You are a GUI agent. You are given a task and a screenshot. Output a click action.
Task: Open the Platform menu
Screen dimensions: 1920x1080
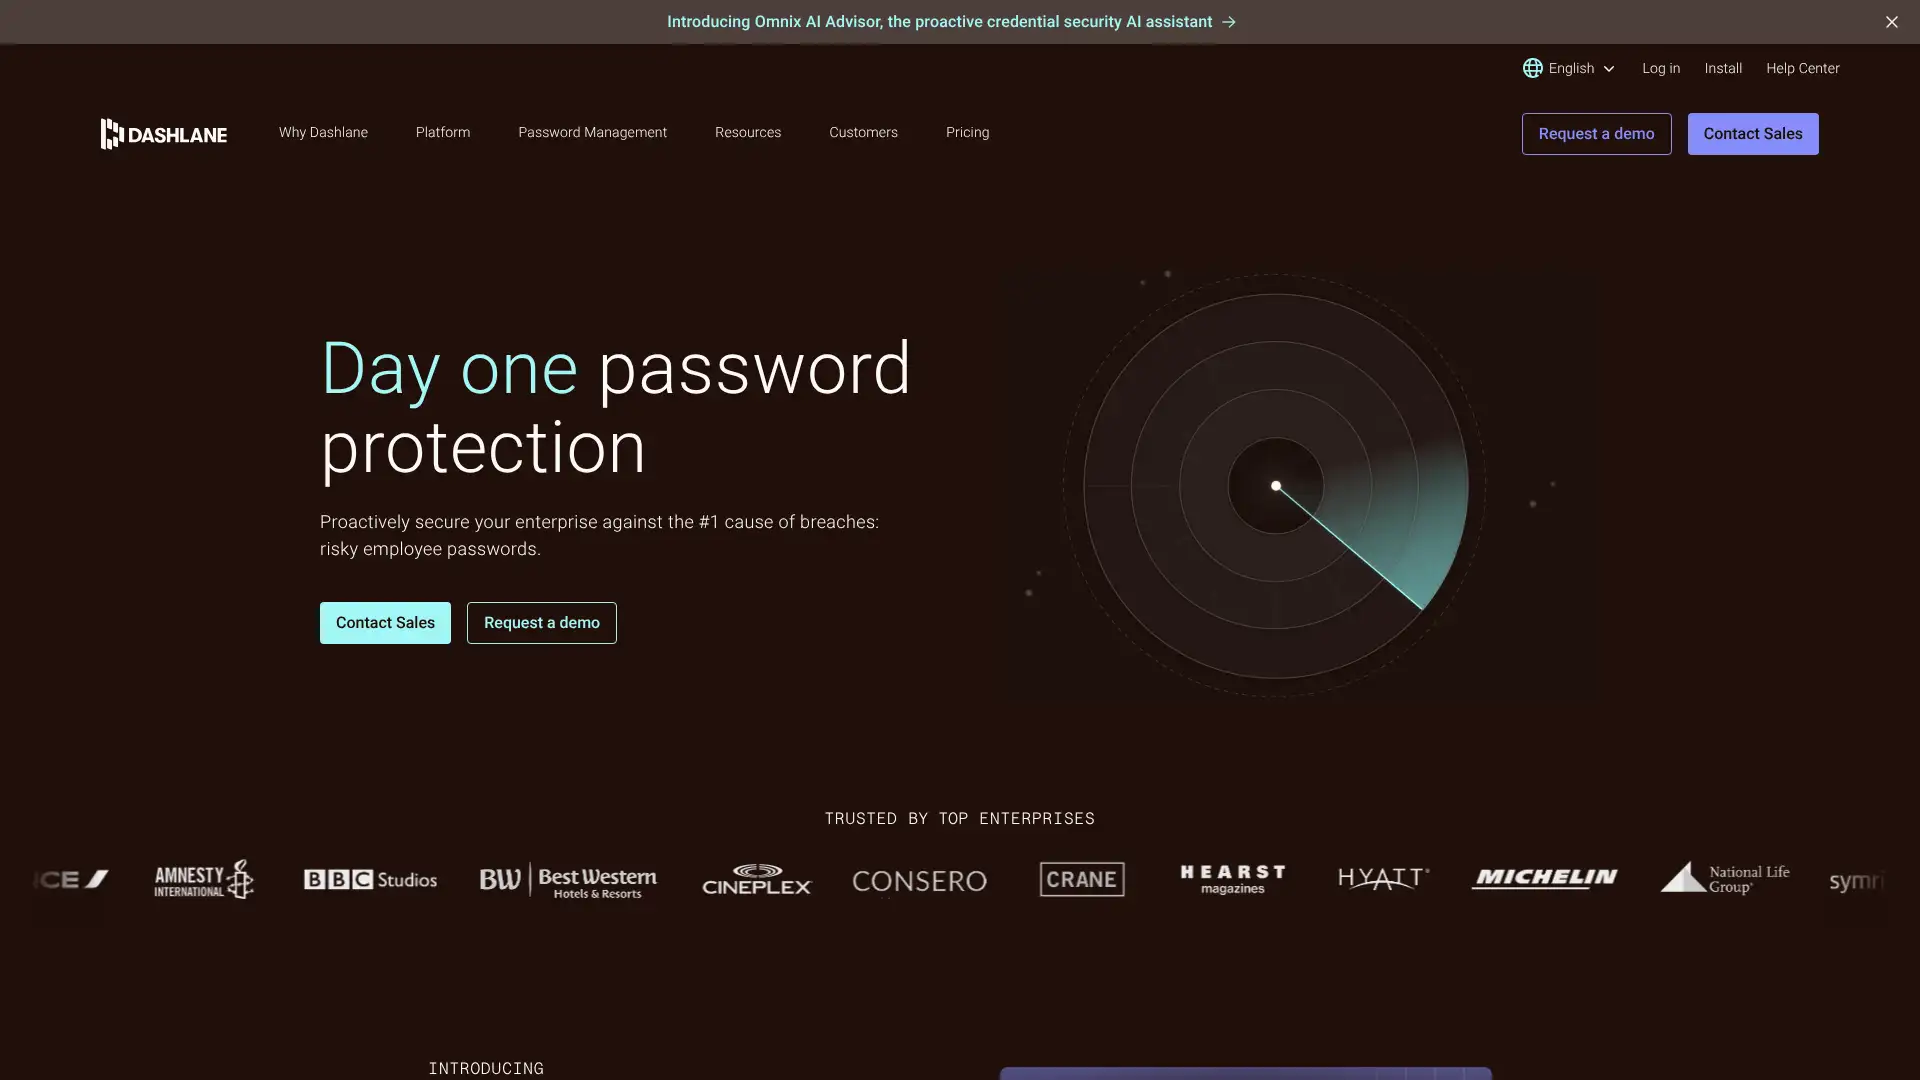(442, 132)
